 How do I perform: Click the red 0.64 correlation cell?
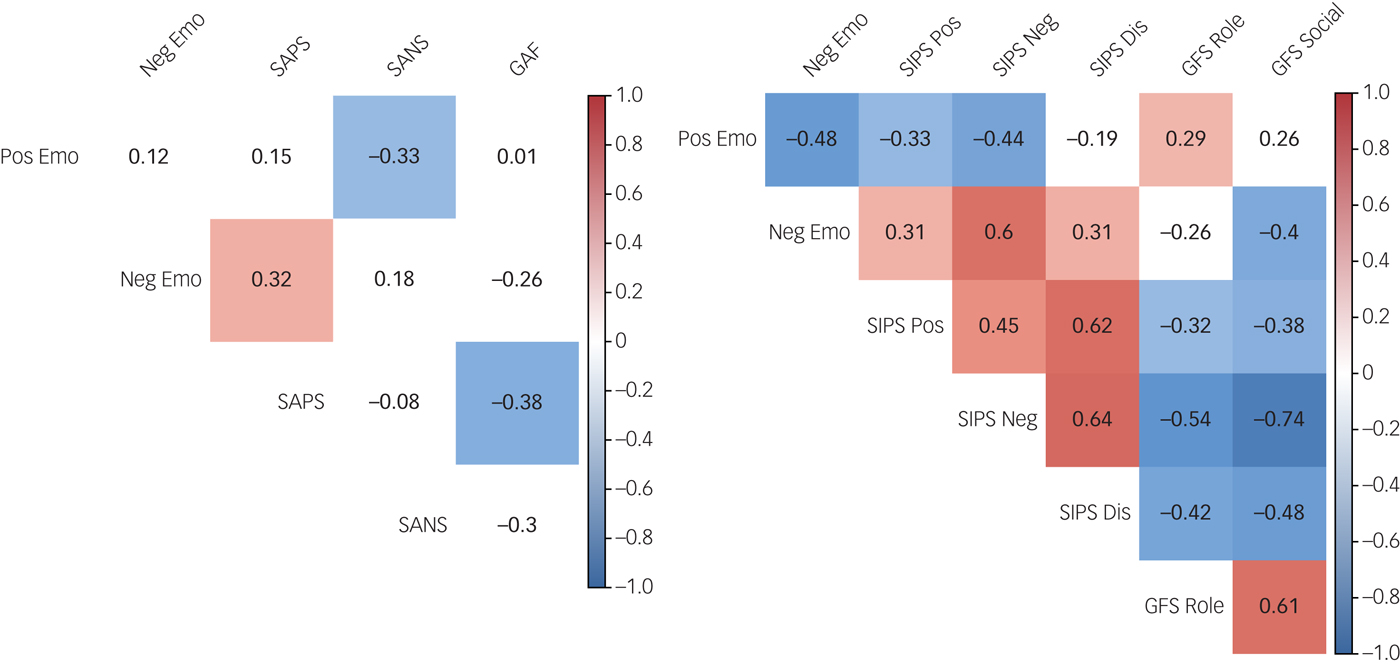pyautogui.click(x=1092, y=420)
